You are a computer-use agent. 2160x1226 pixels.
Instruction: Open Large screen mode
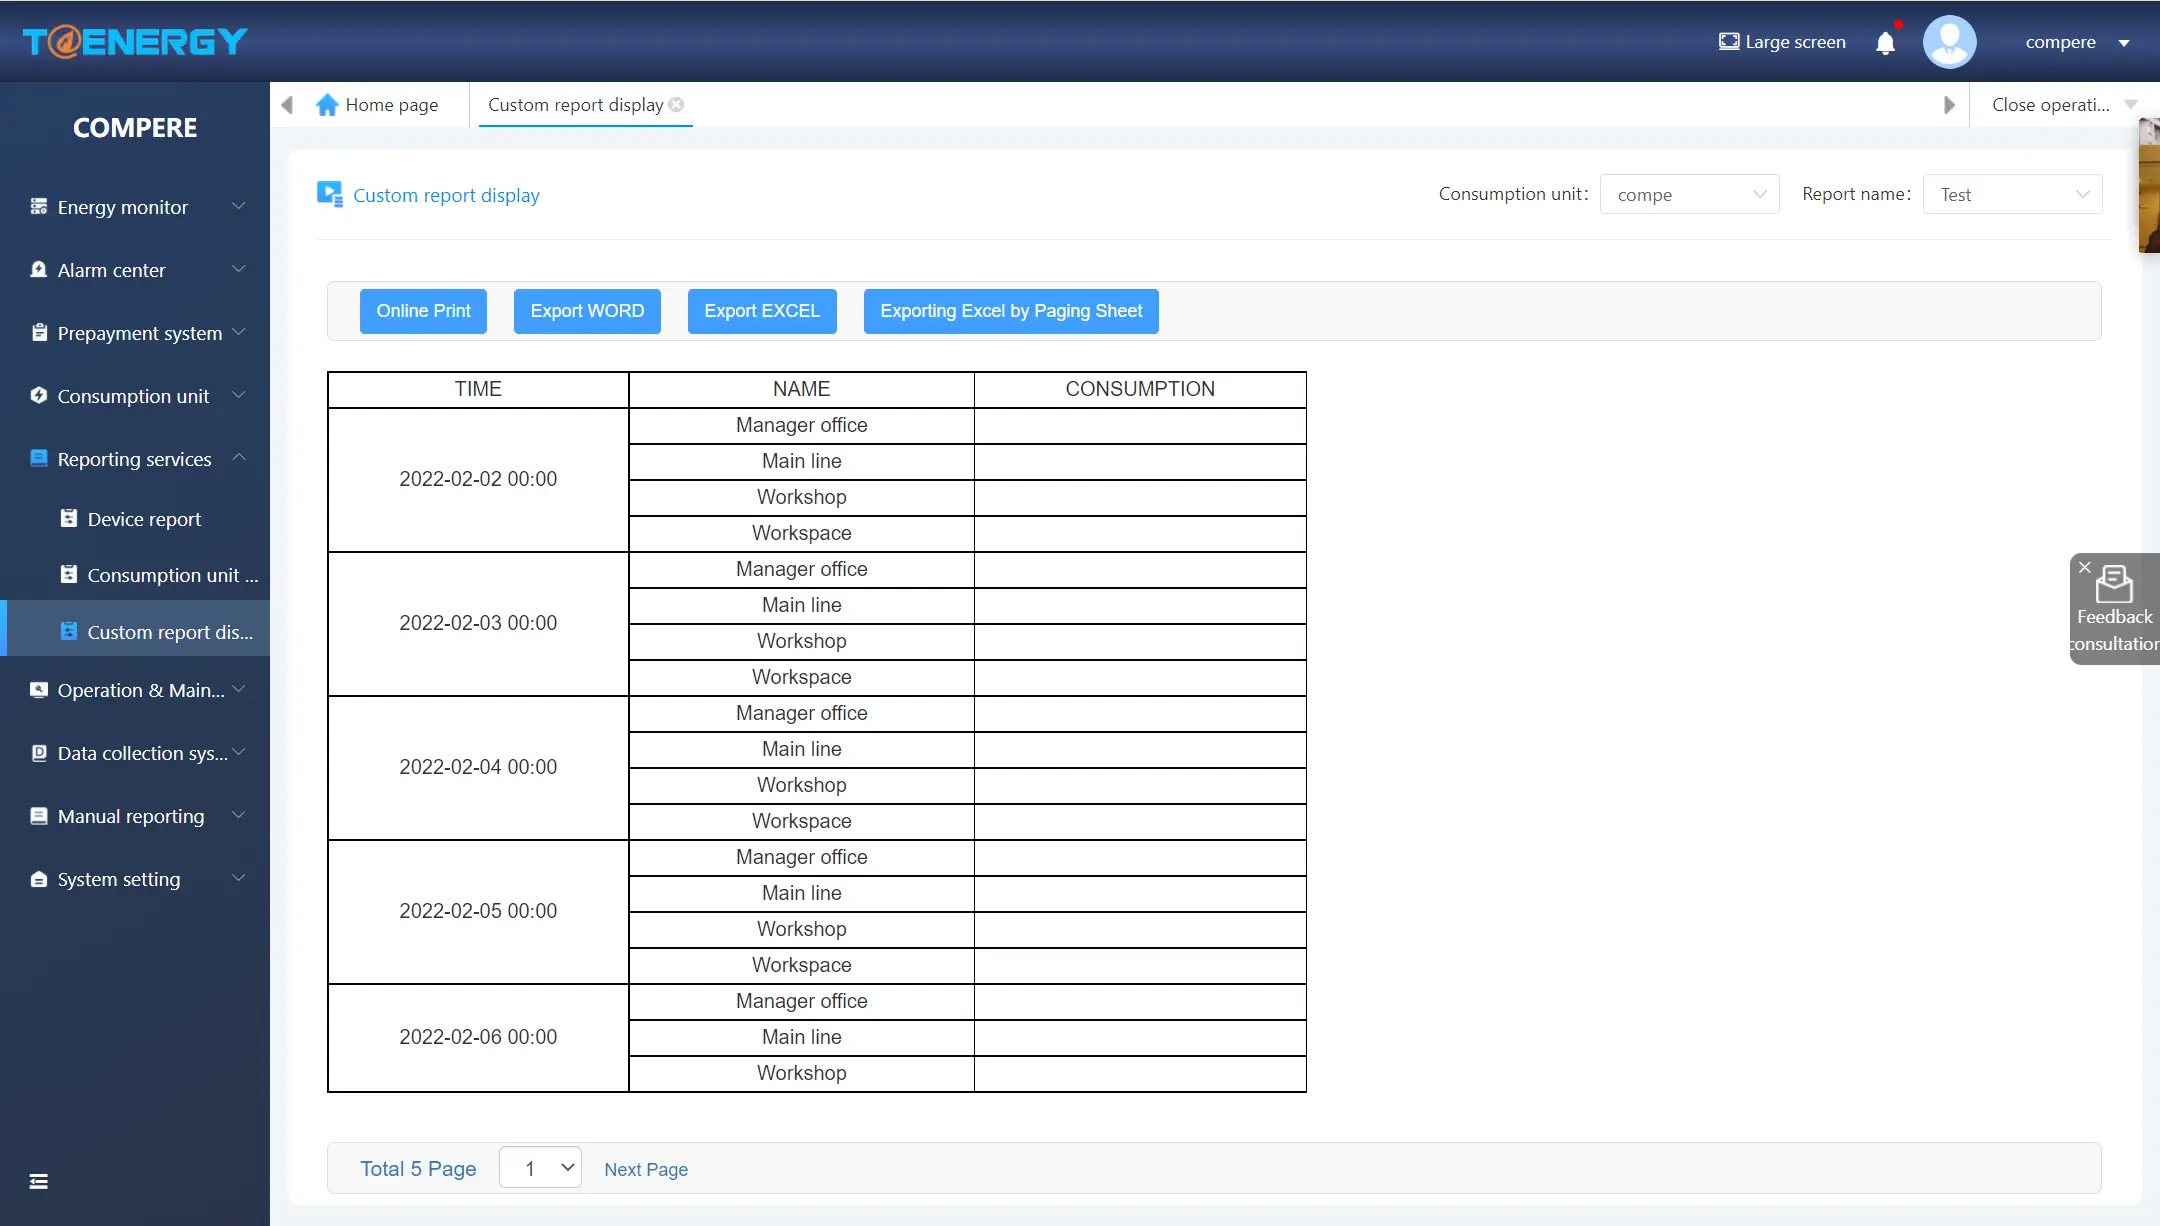(x=1782, y=42)
